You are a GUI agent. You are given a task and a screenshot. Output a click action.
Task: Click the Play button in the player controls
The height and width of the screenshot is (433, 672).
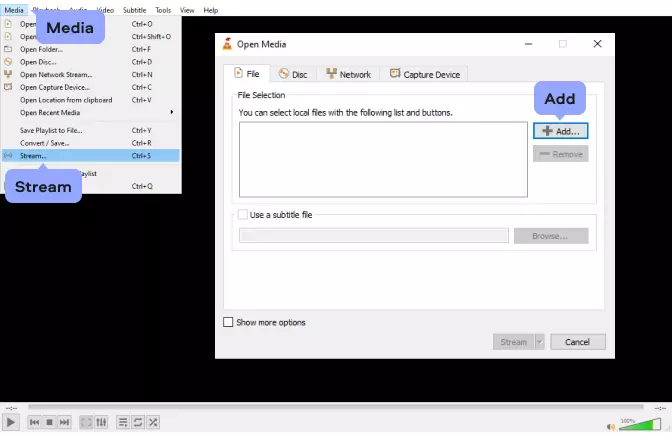tap(10, 422)
